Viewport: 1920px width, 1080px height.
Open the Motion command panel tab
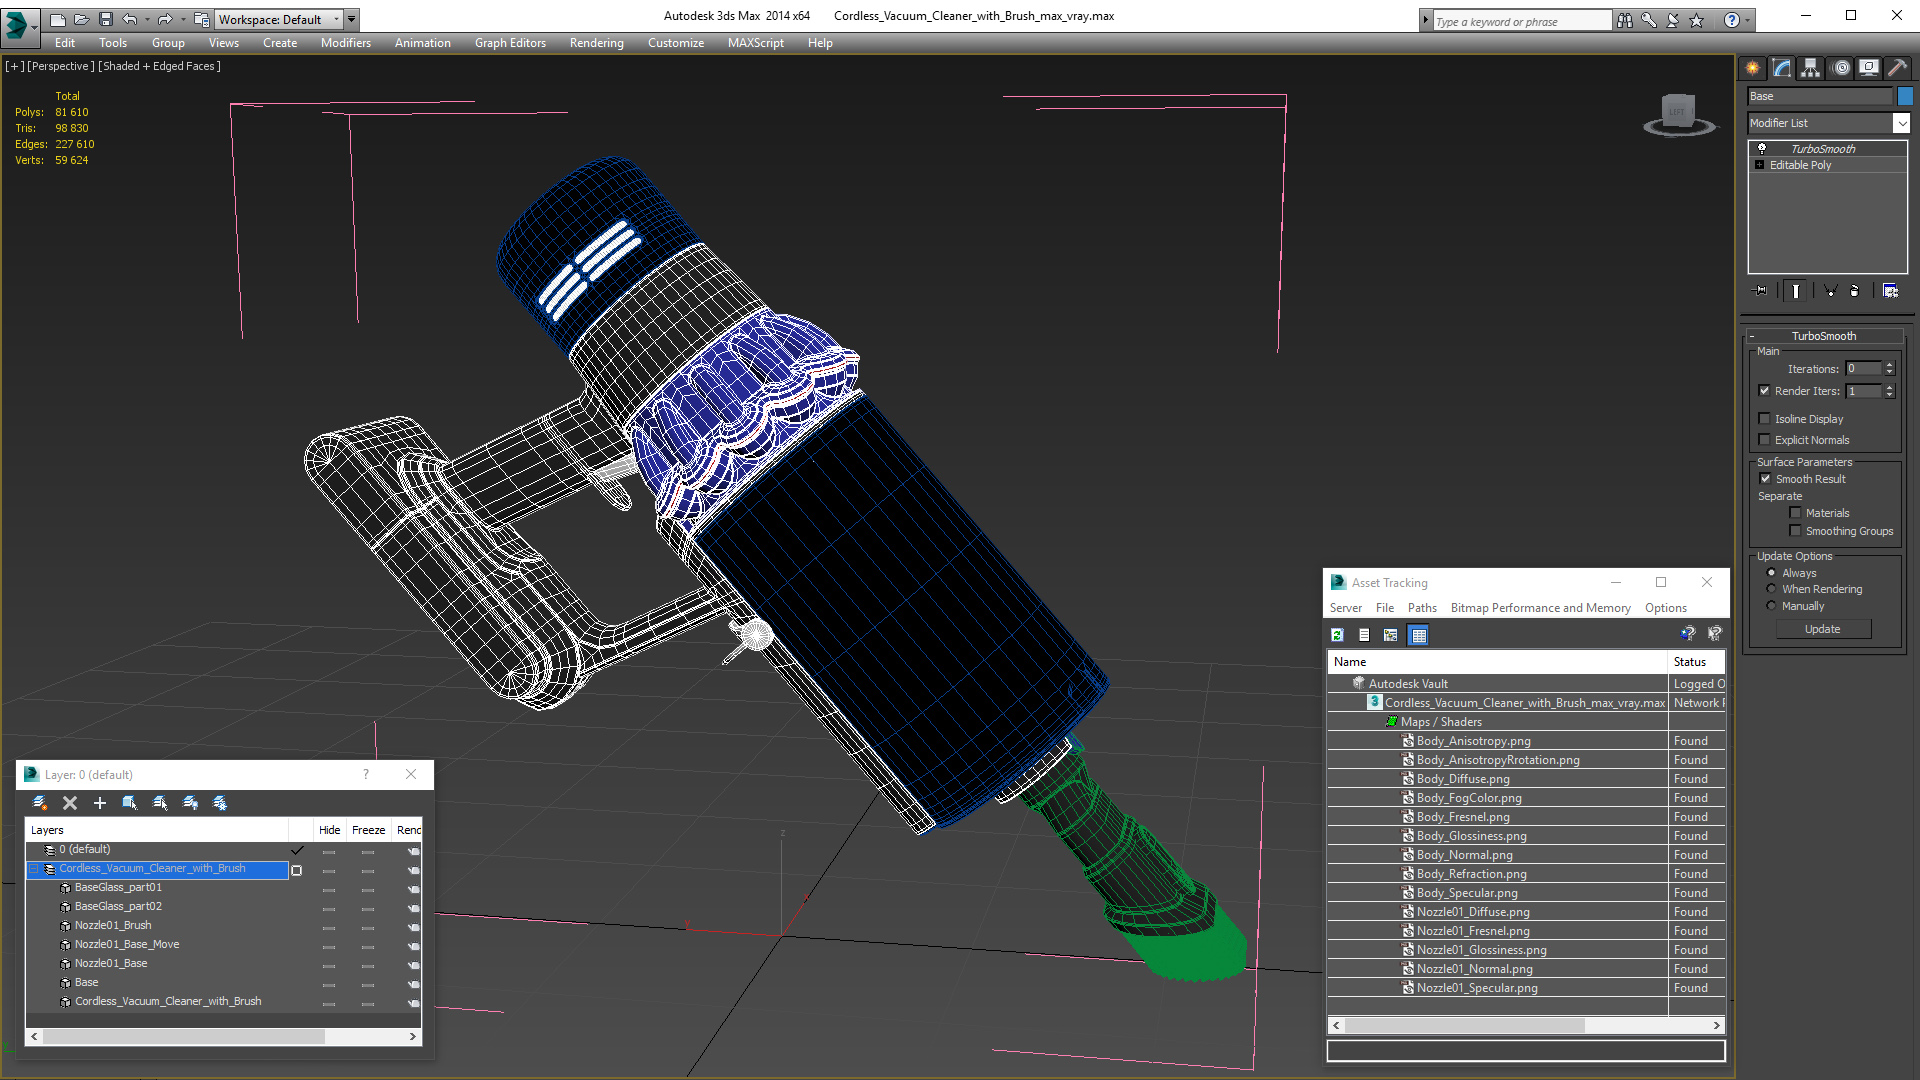coord(1841,68)
